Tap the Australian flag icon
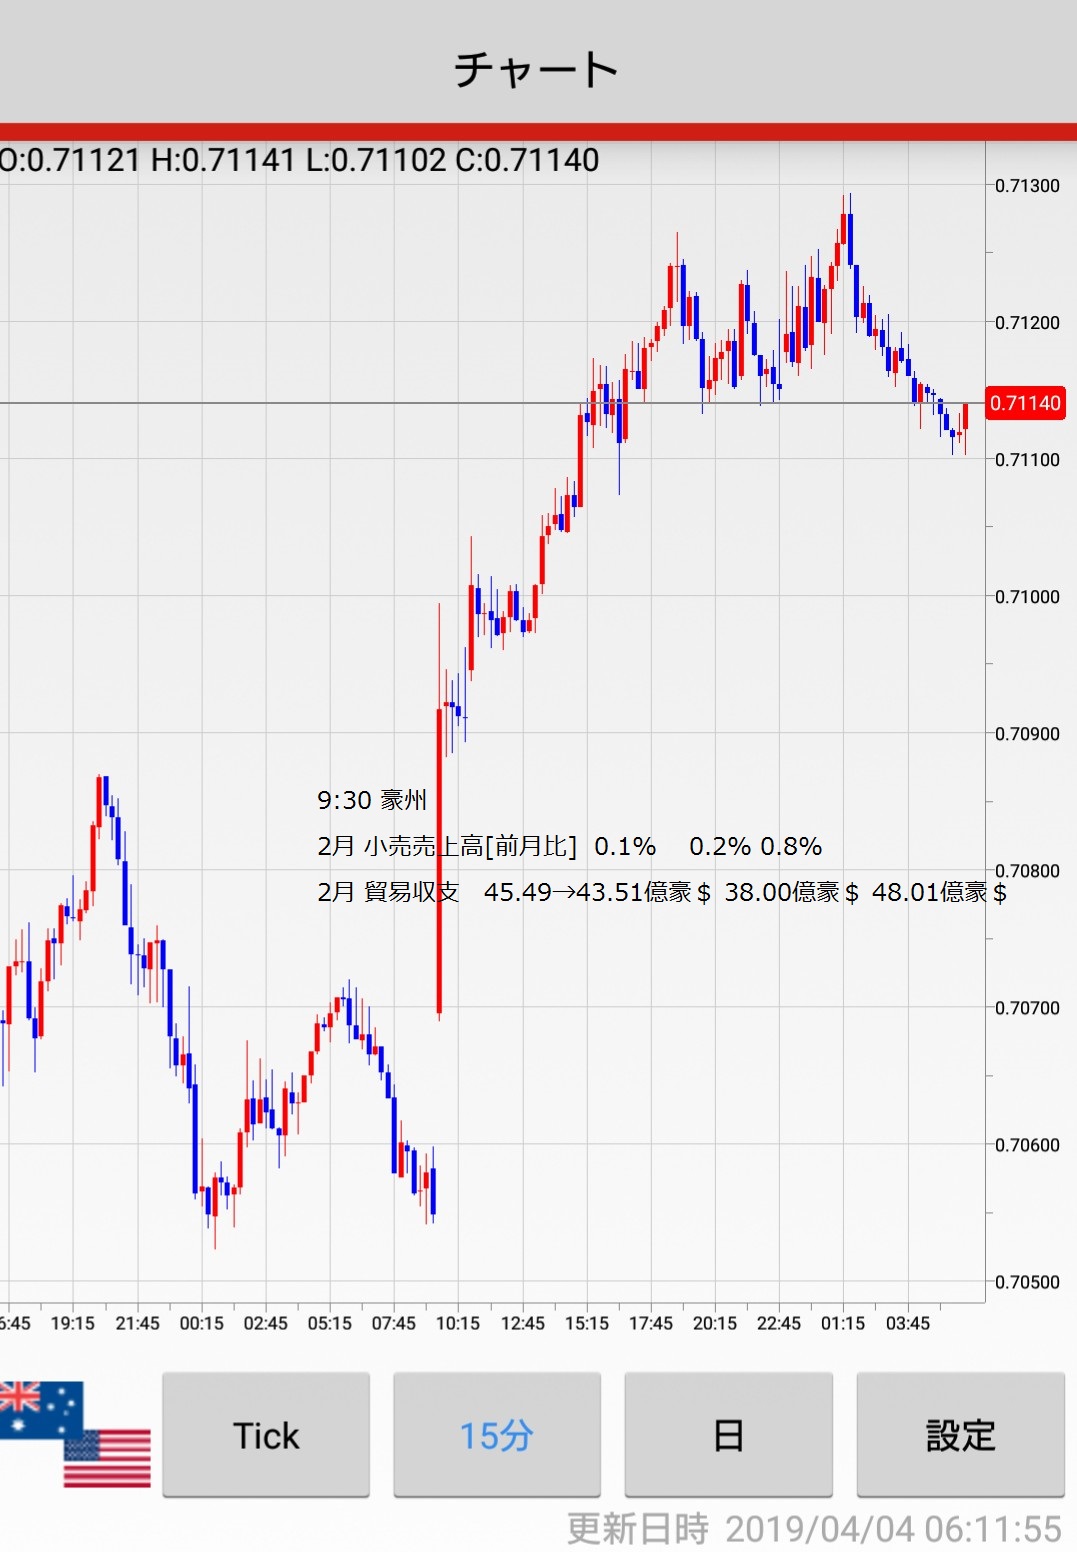The width and height of the screenshot is (1077, 1552). (38, 1408)
